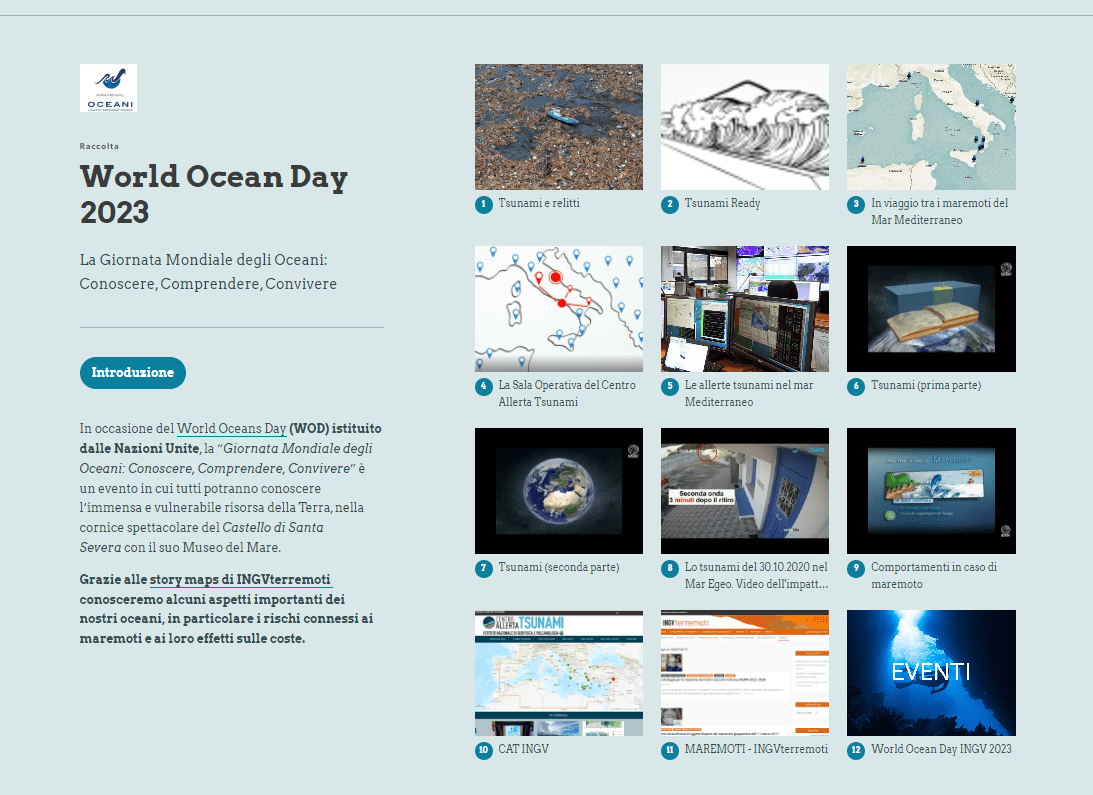
Task: Select the tsunami alert control room thumbnail
Action: tap(744, 309)
